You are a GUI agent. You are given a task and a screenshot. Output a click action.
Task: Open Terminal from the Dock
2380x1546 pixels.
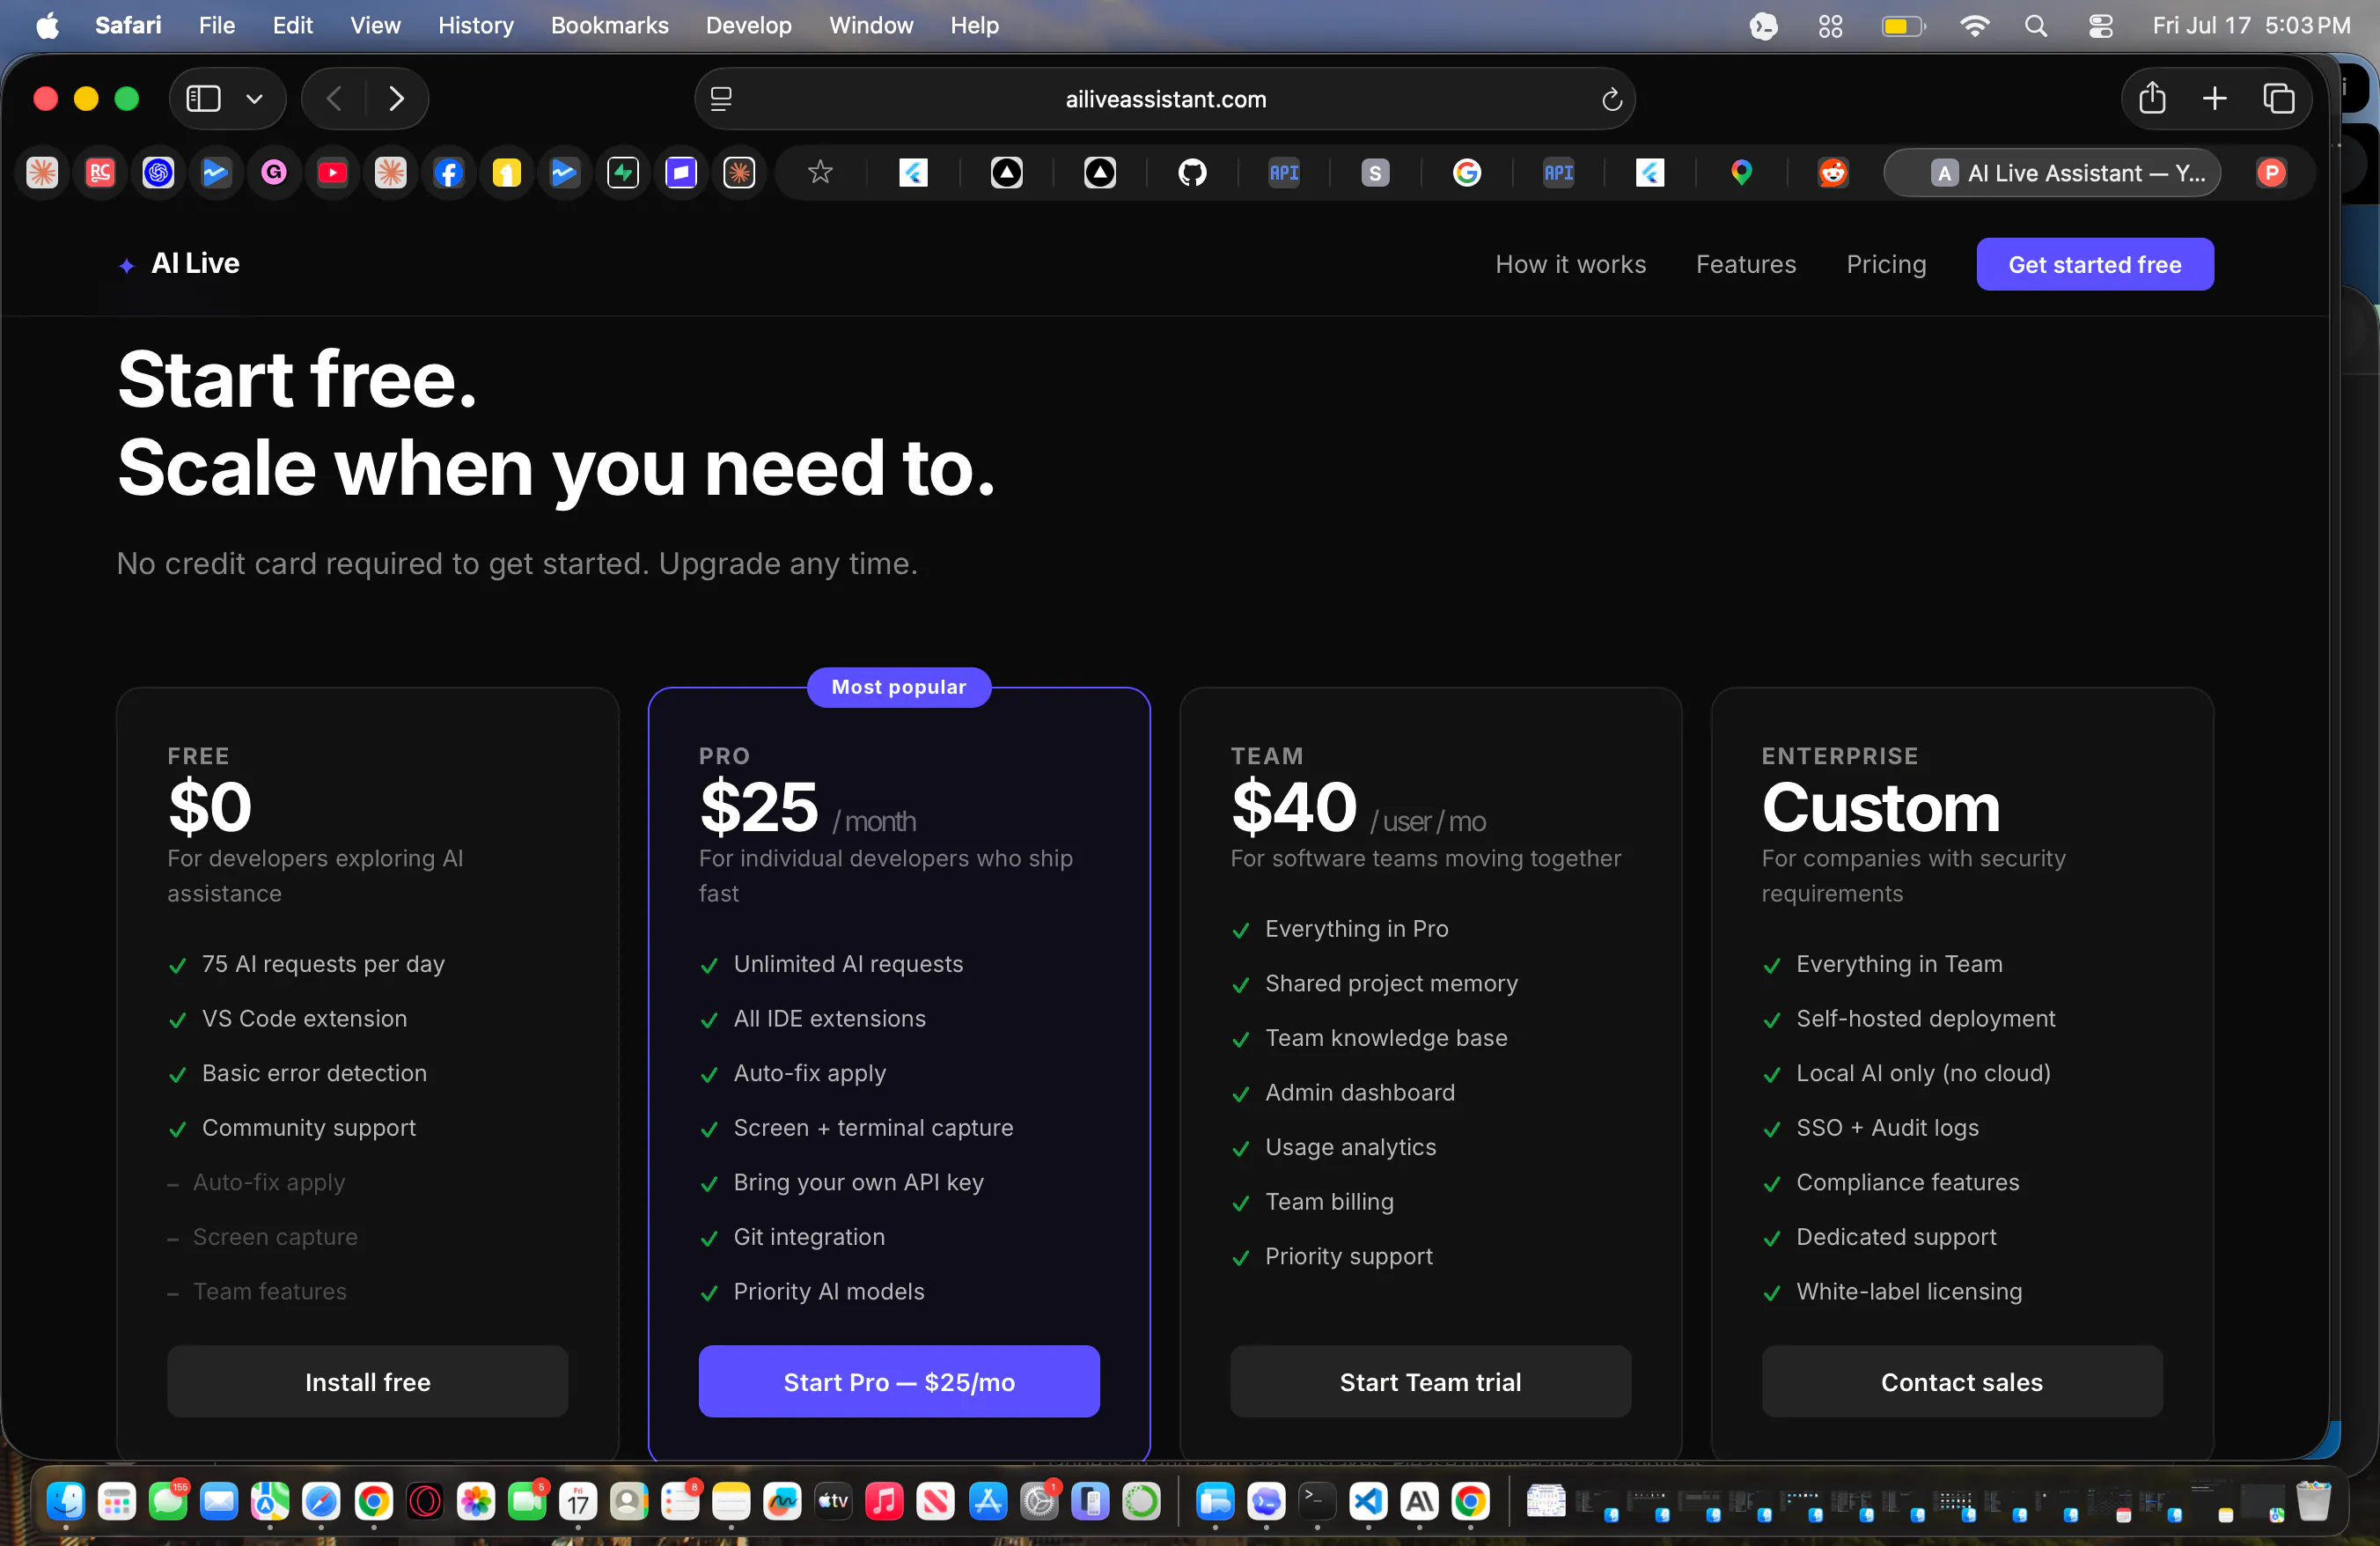(x=1316, y=1500)
